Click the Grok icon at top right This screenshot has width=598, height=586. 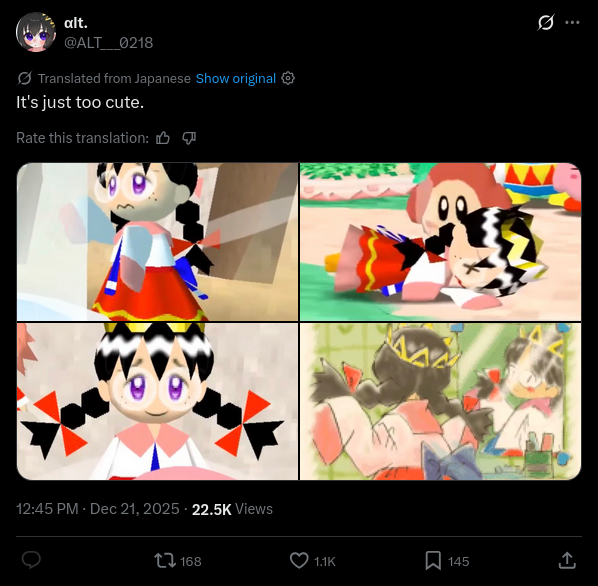[x=545, y=23]
